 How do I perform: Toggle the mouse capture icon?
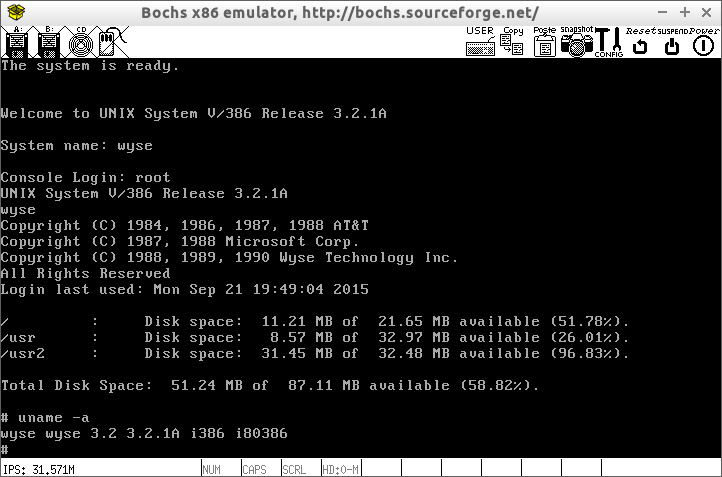tap(112, 42)
